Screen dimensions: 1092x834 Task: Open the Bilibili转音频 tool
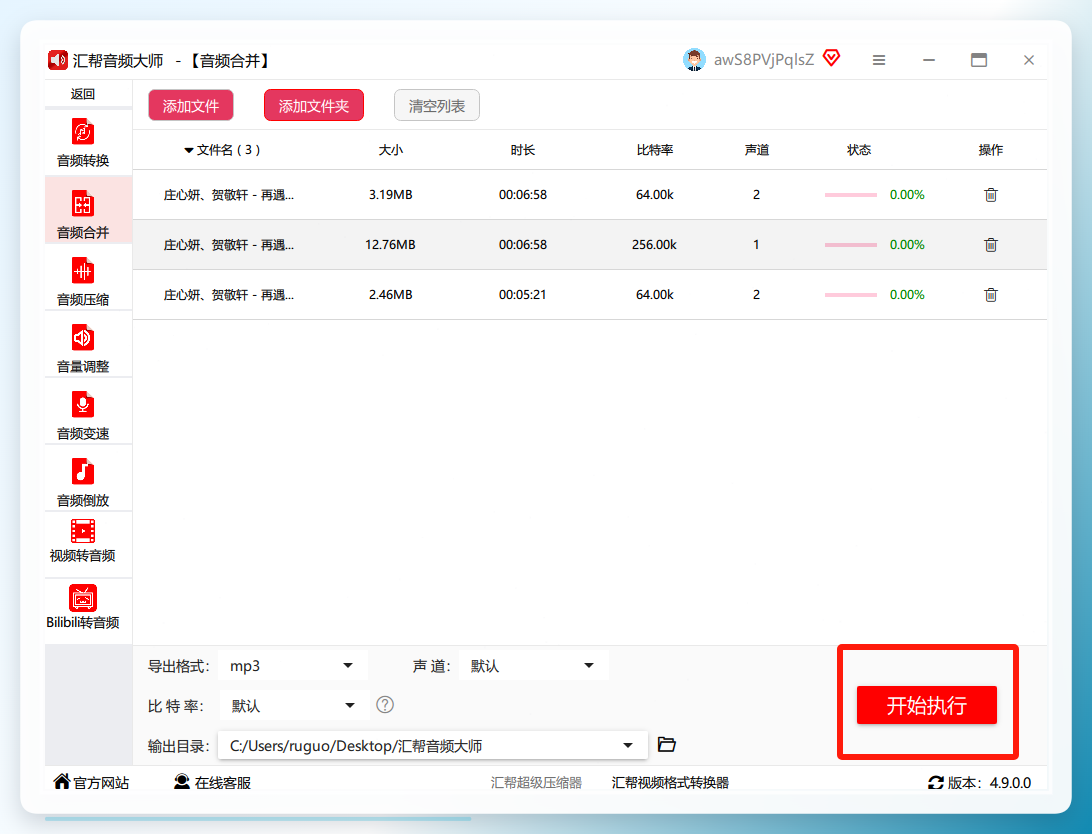83,608
